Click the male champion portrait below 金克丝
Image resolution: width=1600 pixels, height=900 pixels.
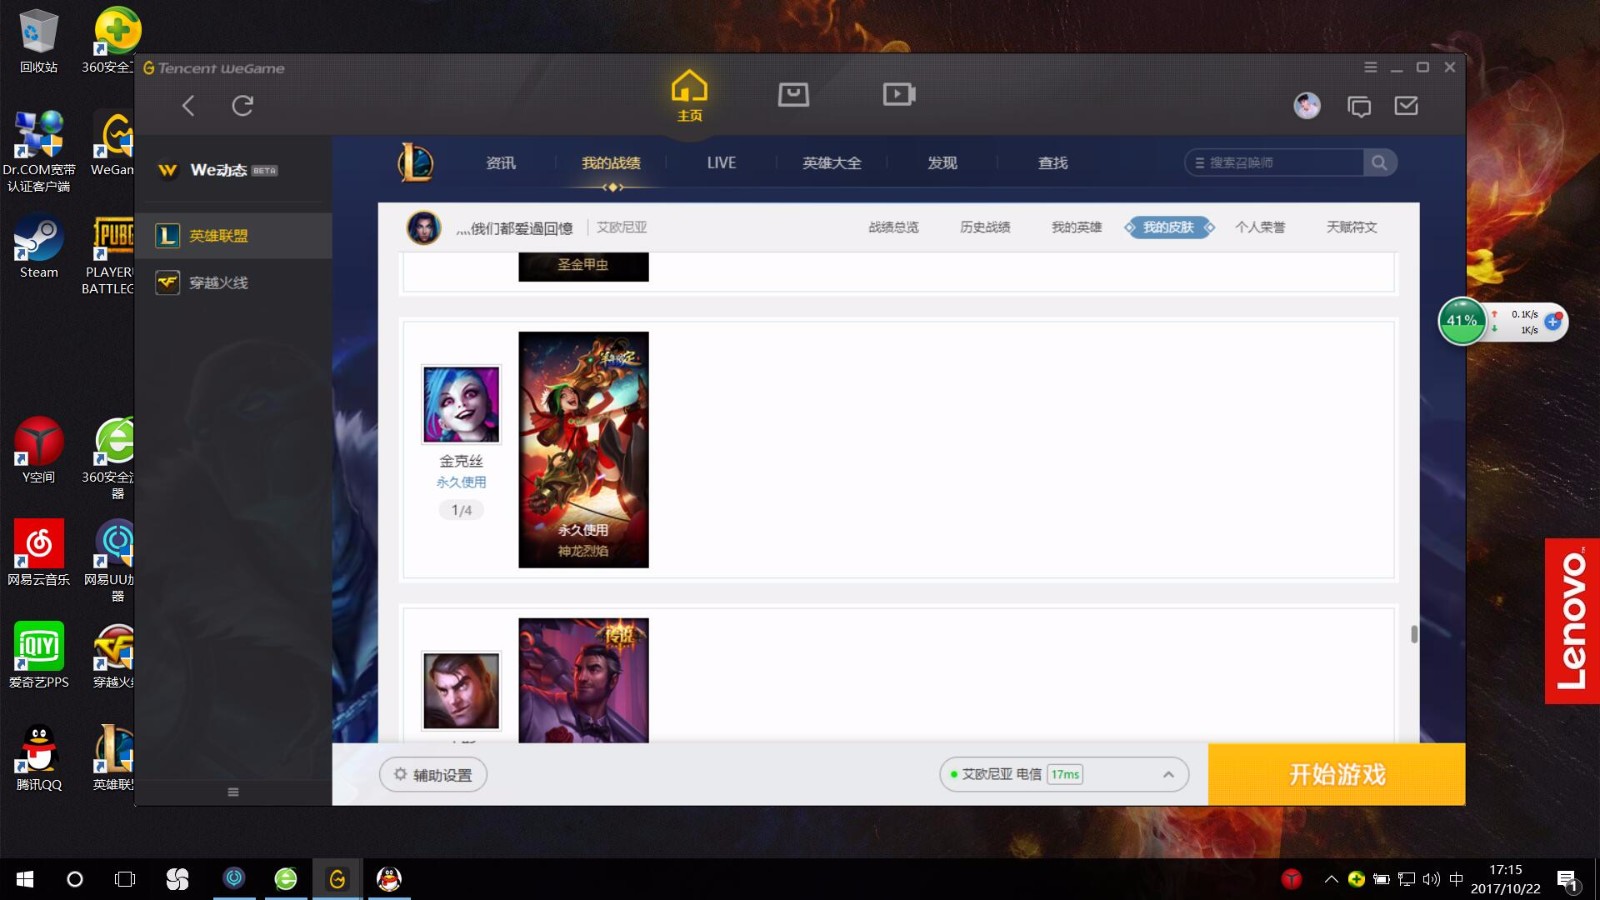(461, 691)
